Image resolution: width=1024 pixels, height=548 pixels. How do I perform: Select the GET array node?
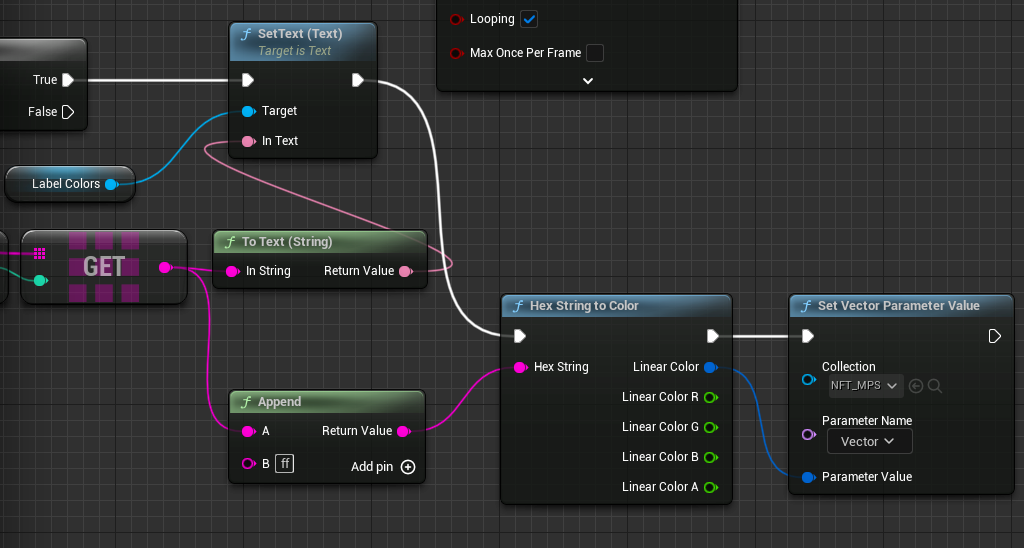click(104, 267)
